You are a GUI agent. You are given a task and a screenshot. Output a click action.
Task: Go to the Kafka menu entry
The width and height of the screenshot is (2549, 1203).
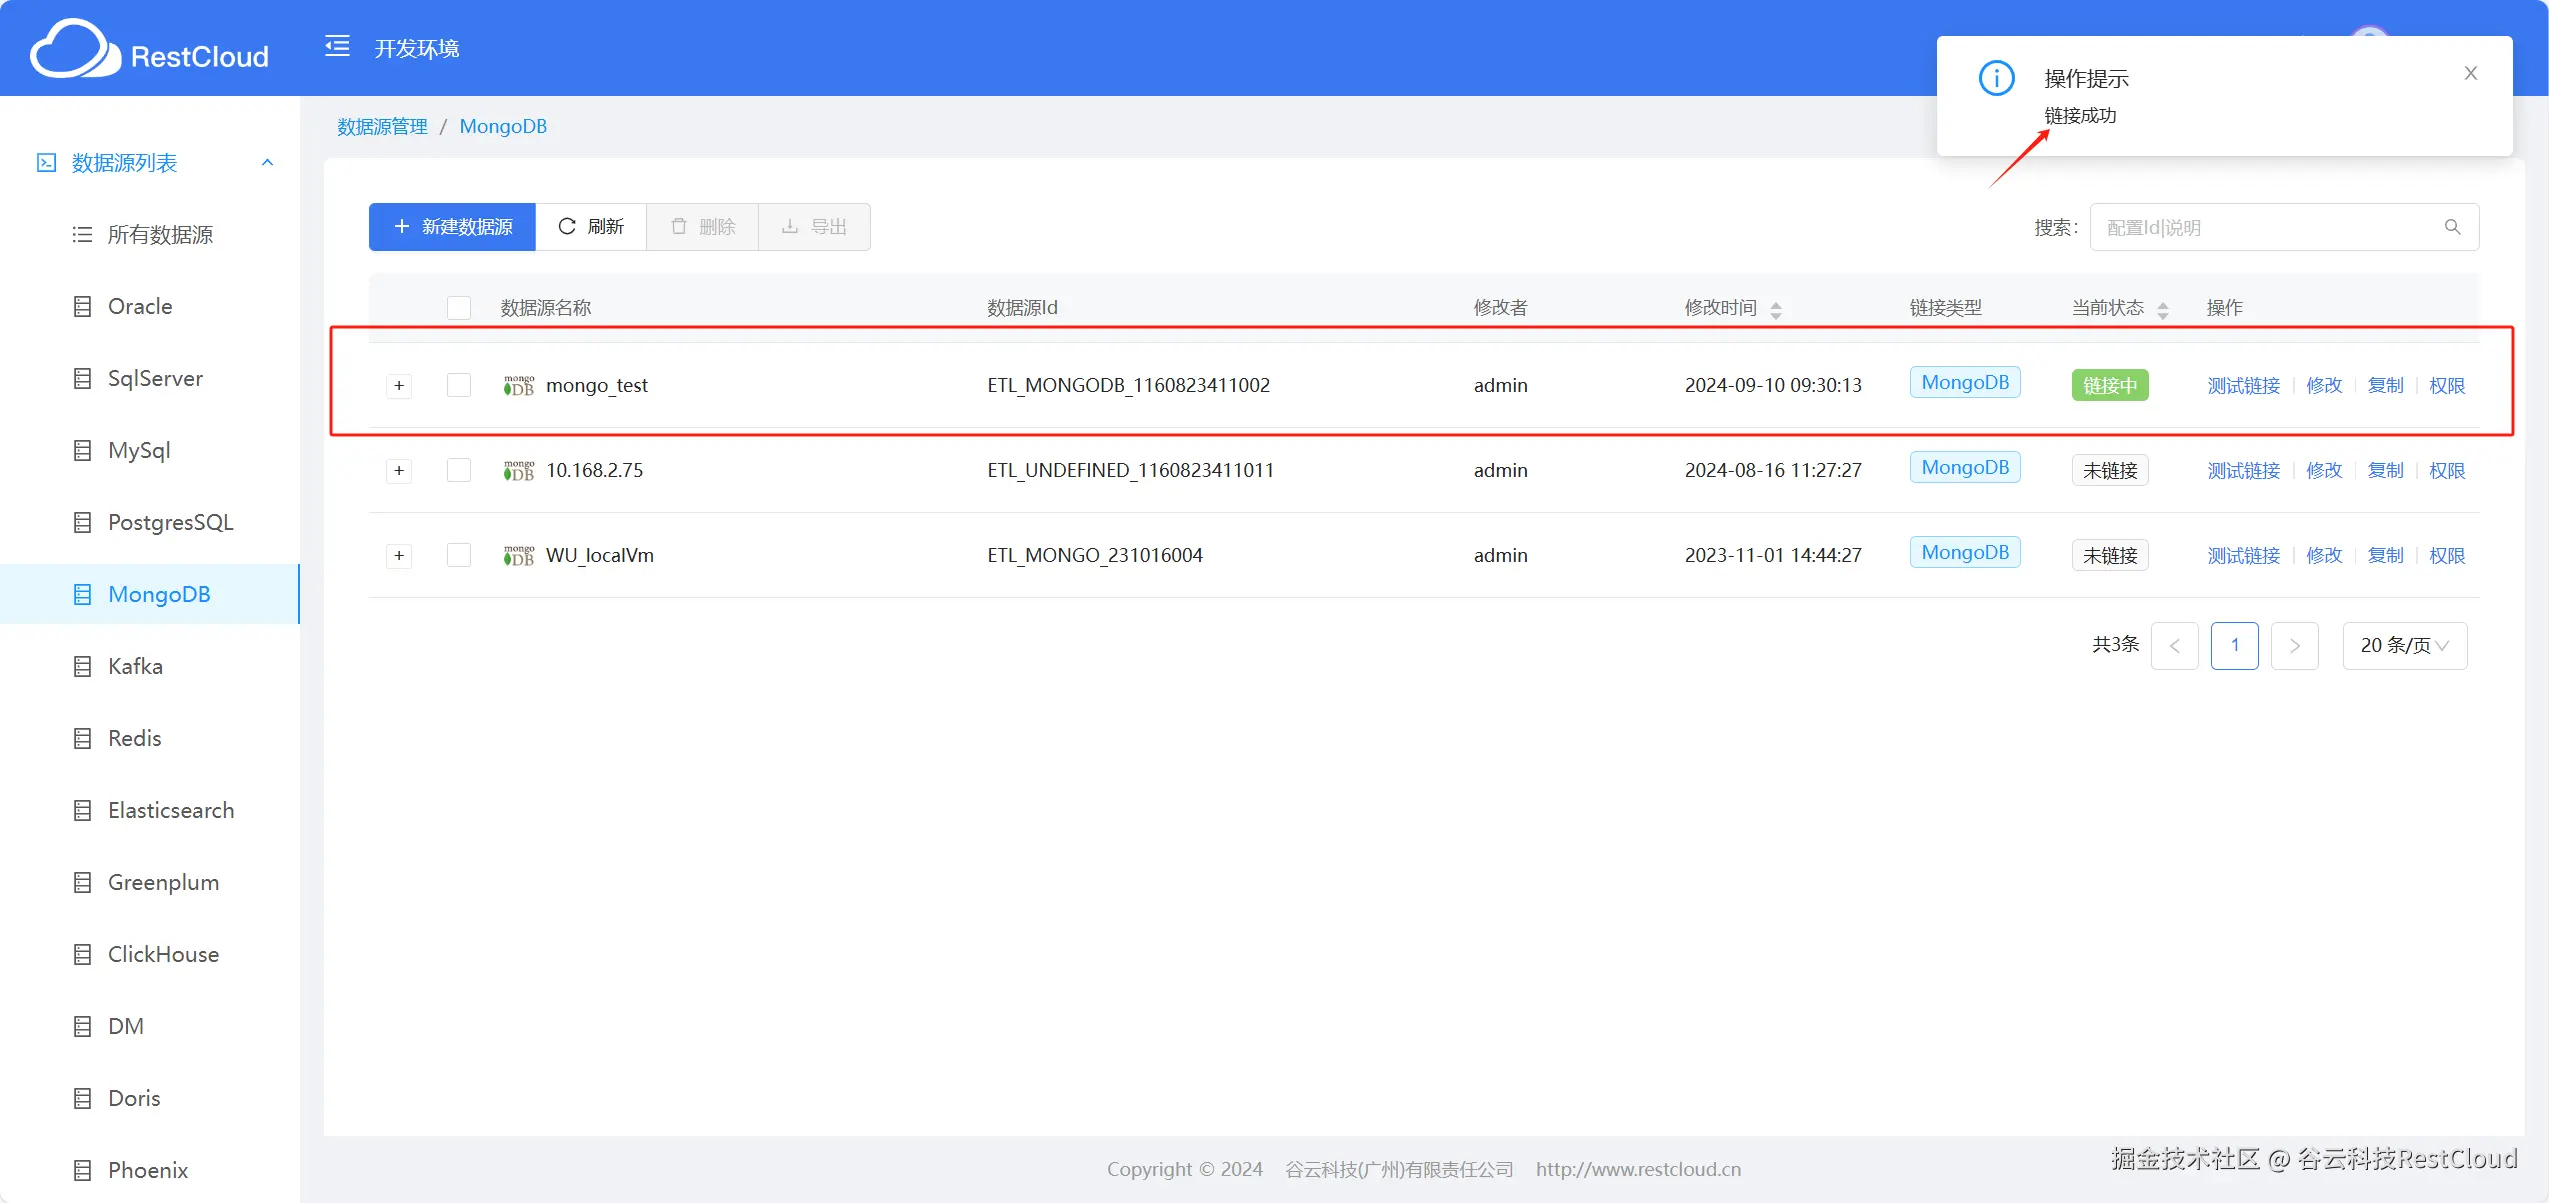pyautogui.click(x=150, y=666)
